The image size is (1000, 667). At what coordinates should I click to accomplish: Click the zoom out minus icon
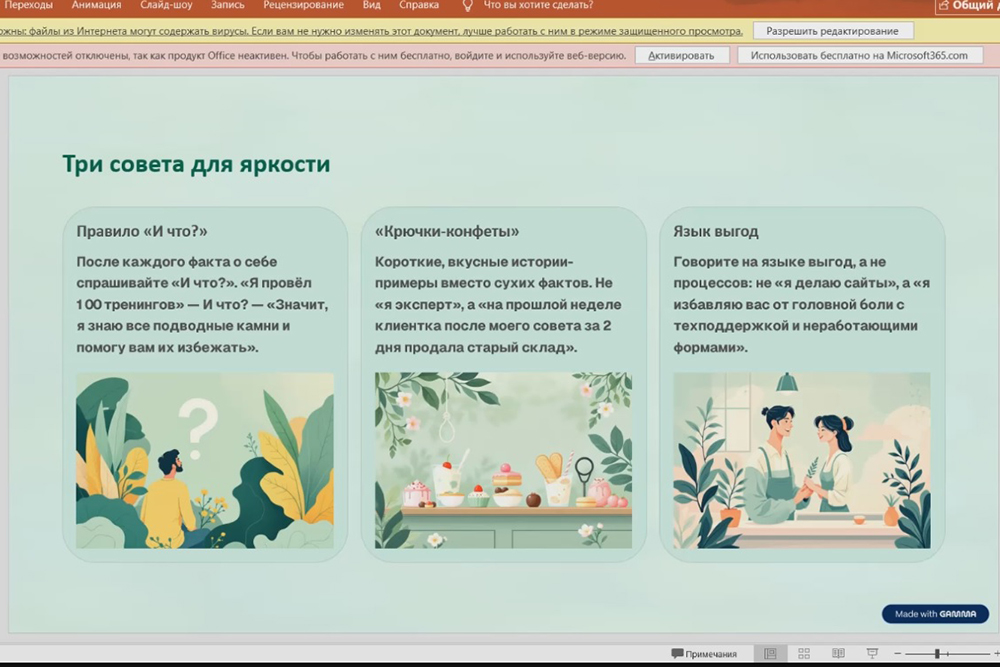[898, 654]
